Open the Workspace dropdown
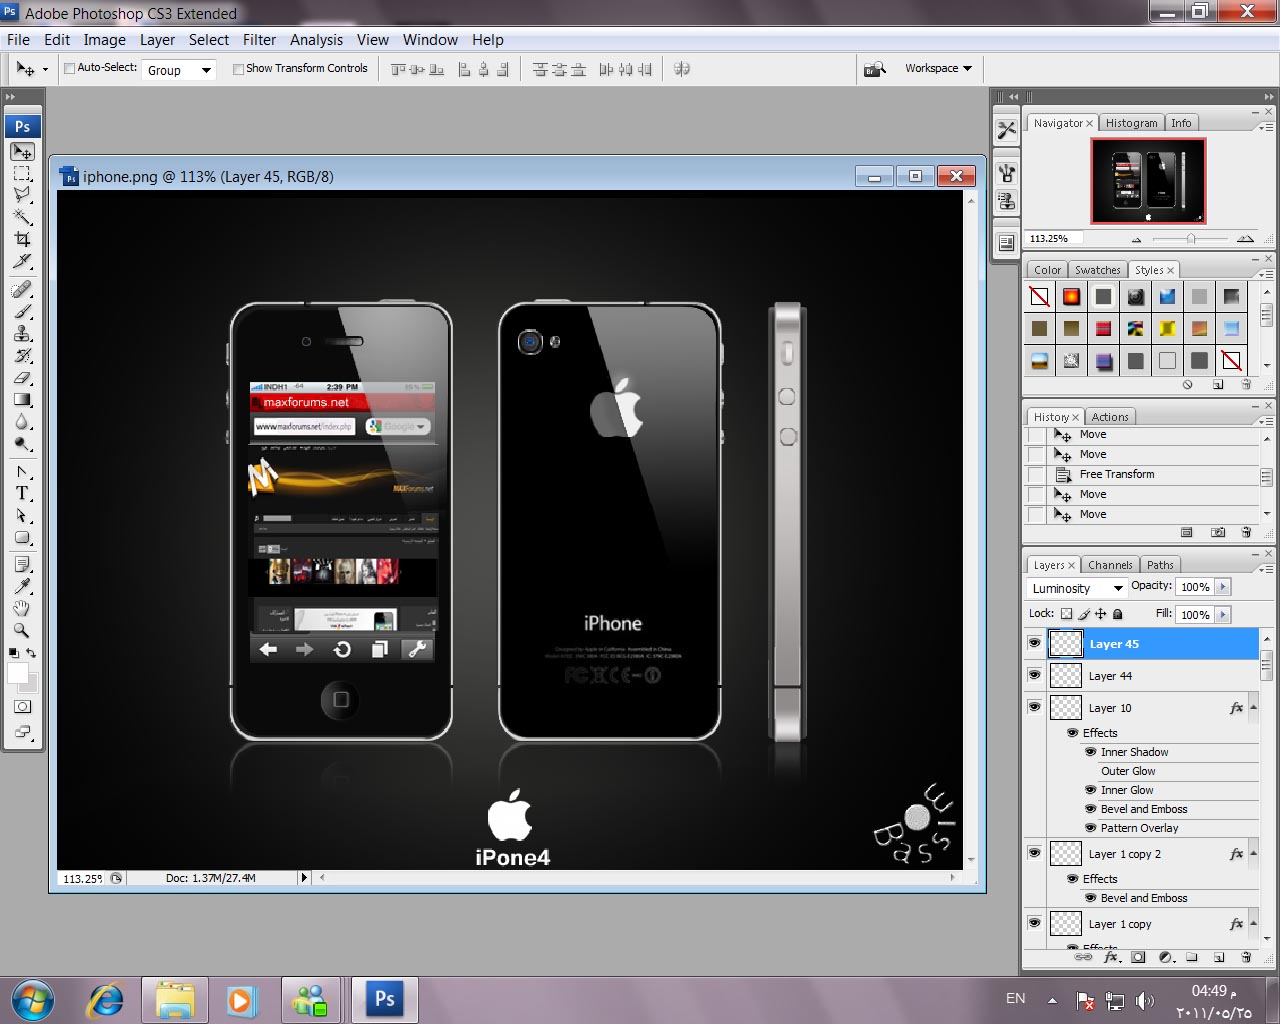This screenshot has height=1024, width=1280. coord(938,68)
